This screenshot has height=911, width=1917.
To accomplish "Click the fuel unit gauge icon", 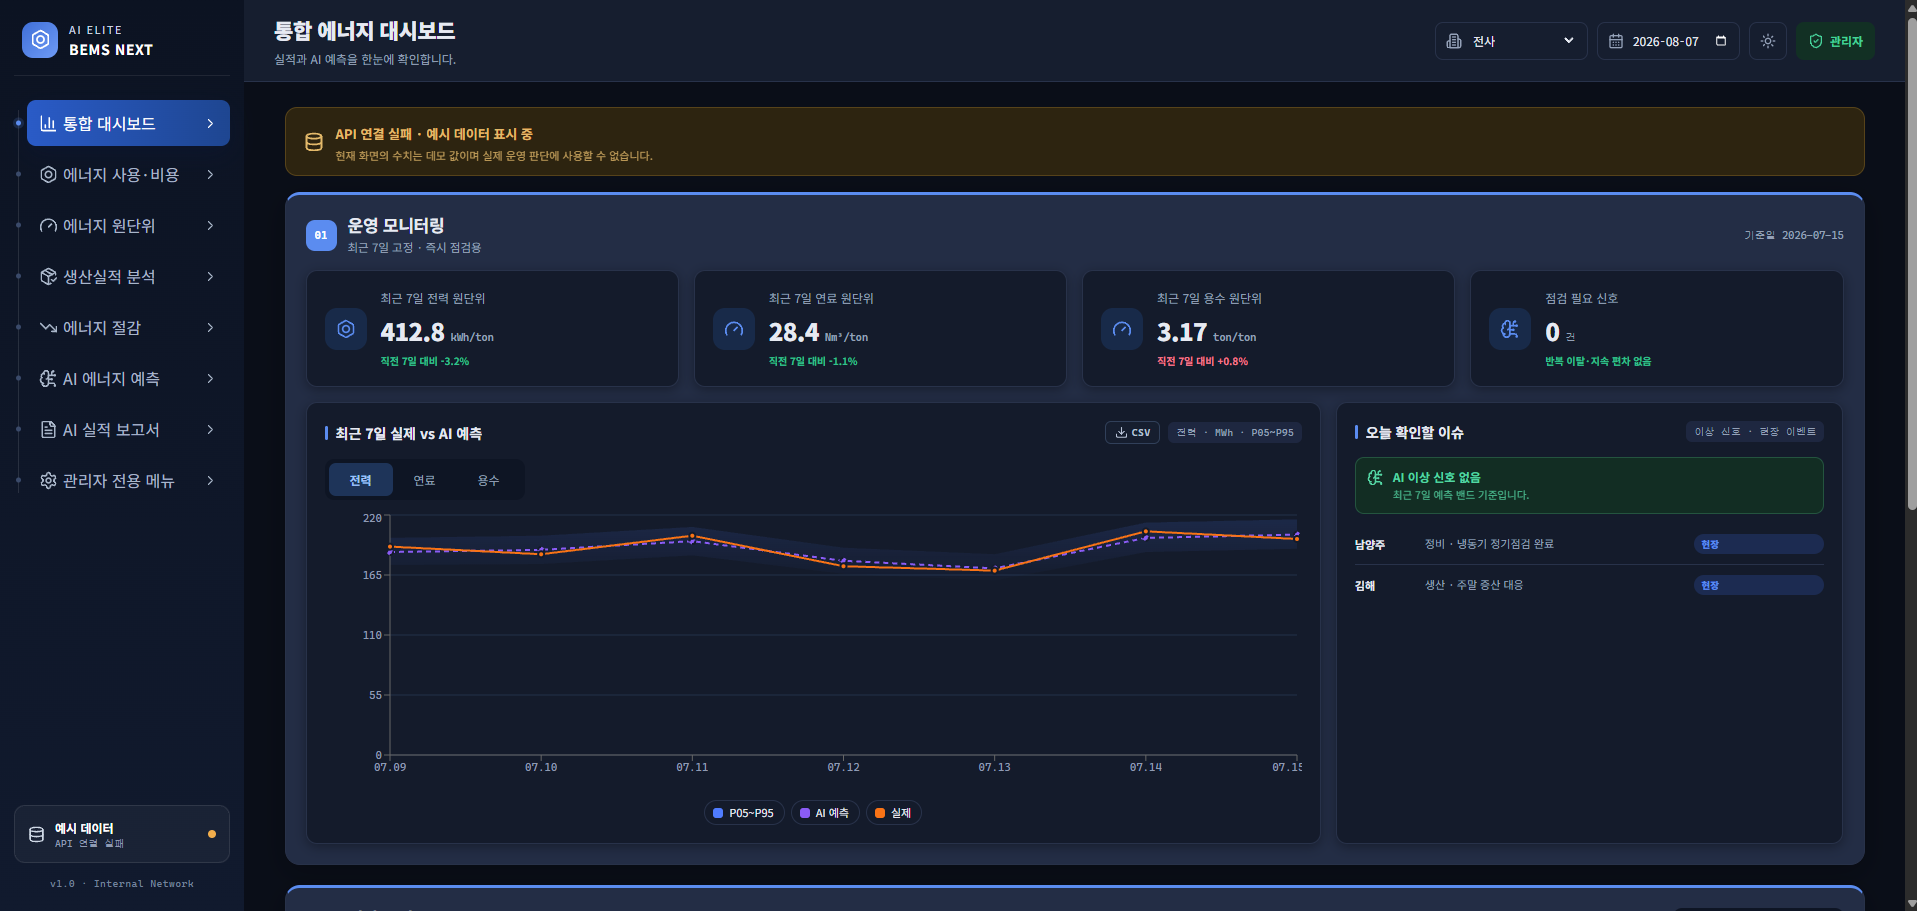I will [x=734, y=329].
